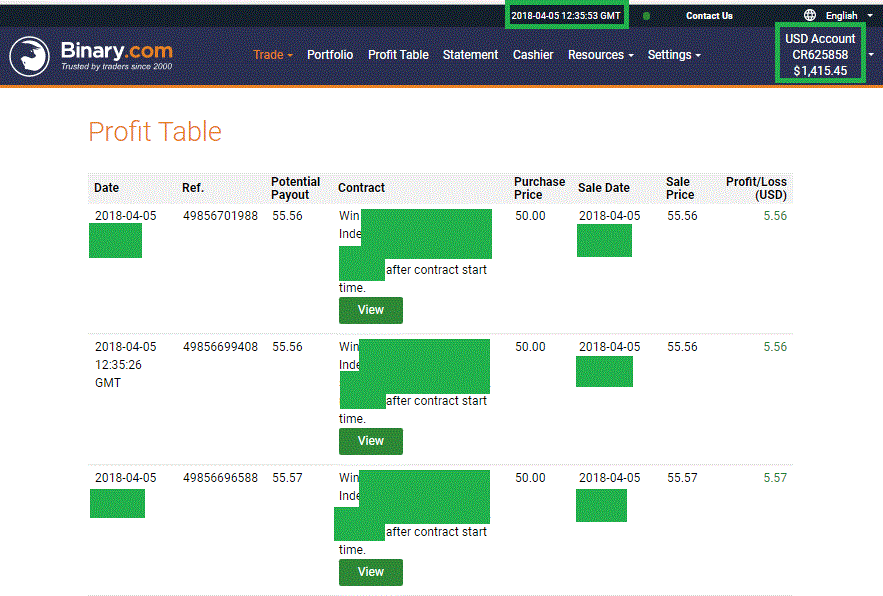This screenshot has height=596, width=883.
Task: Click the 5.57 profit value
Action: pyautogui.click(x=775, y=478)
